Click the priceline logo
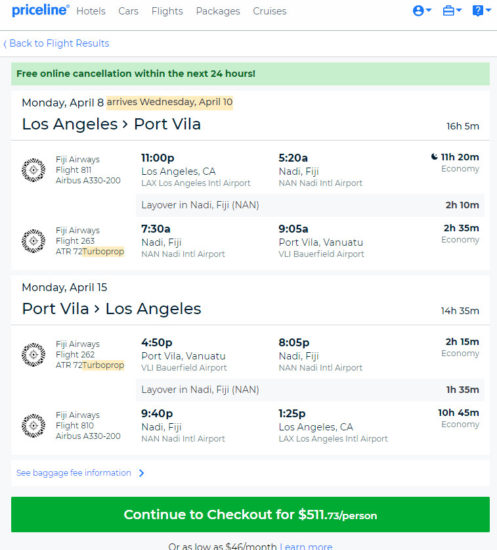Screen dimensions: 497x550 click(40, 10)
